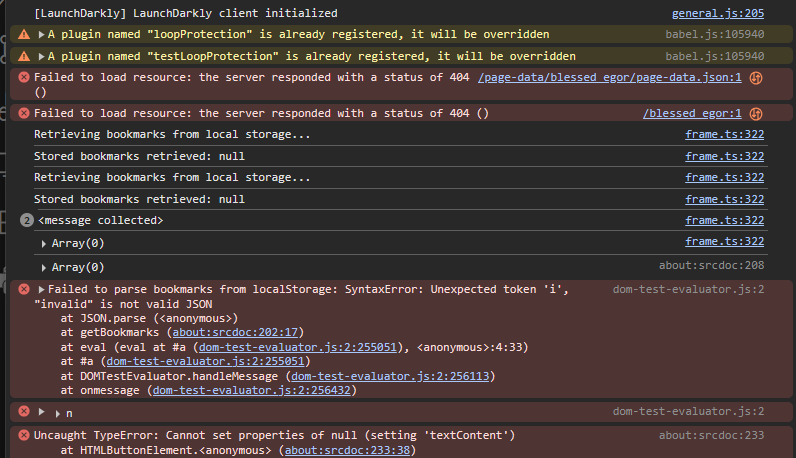Open the general.js:205 source link
This screenshot has height=458, width=796.
point(718,13)
